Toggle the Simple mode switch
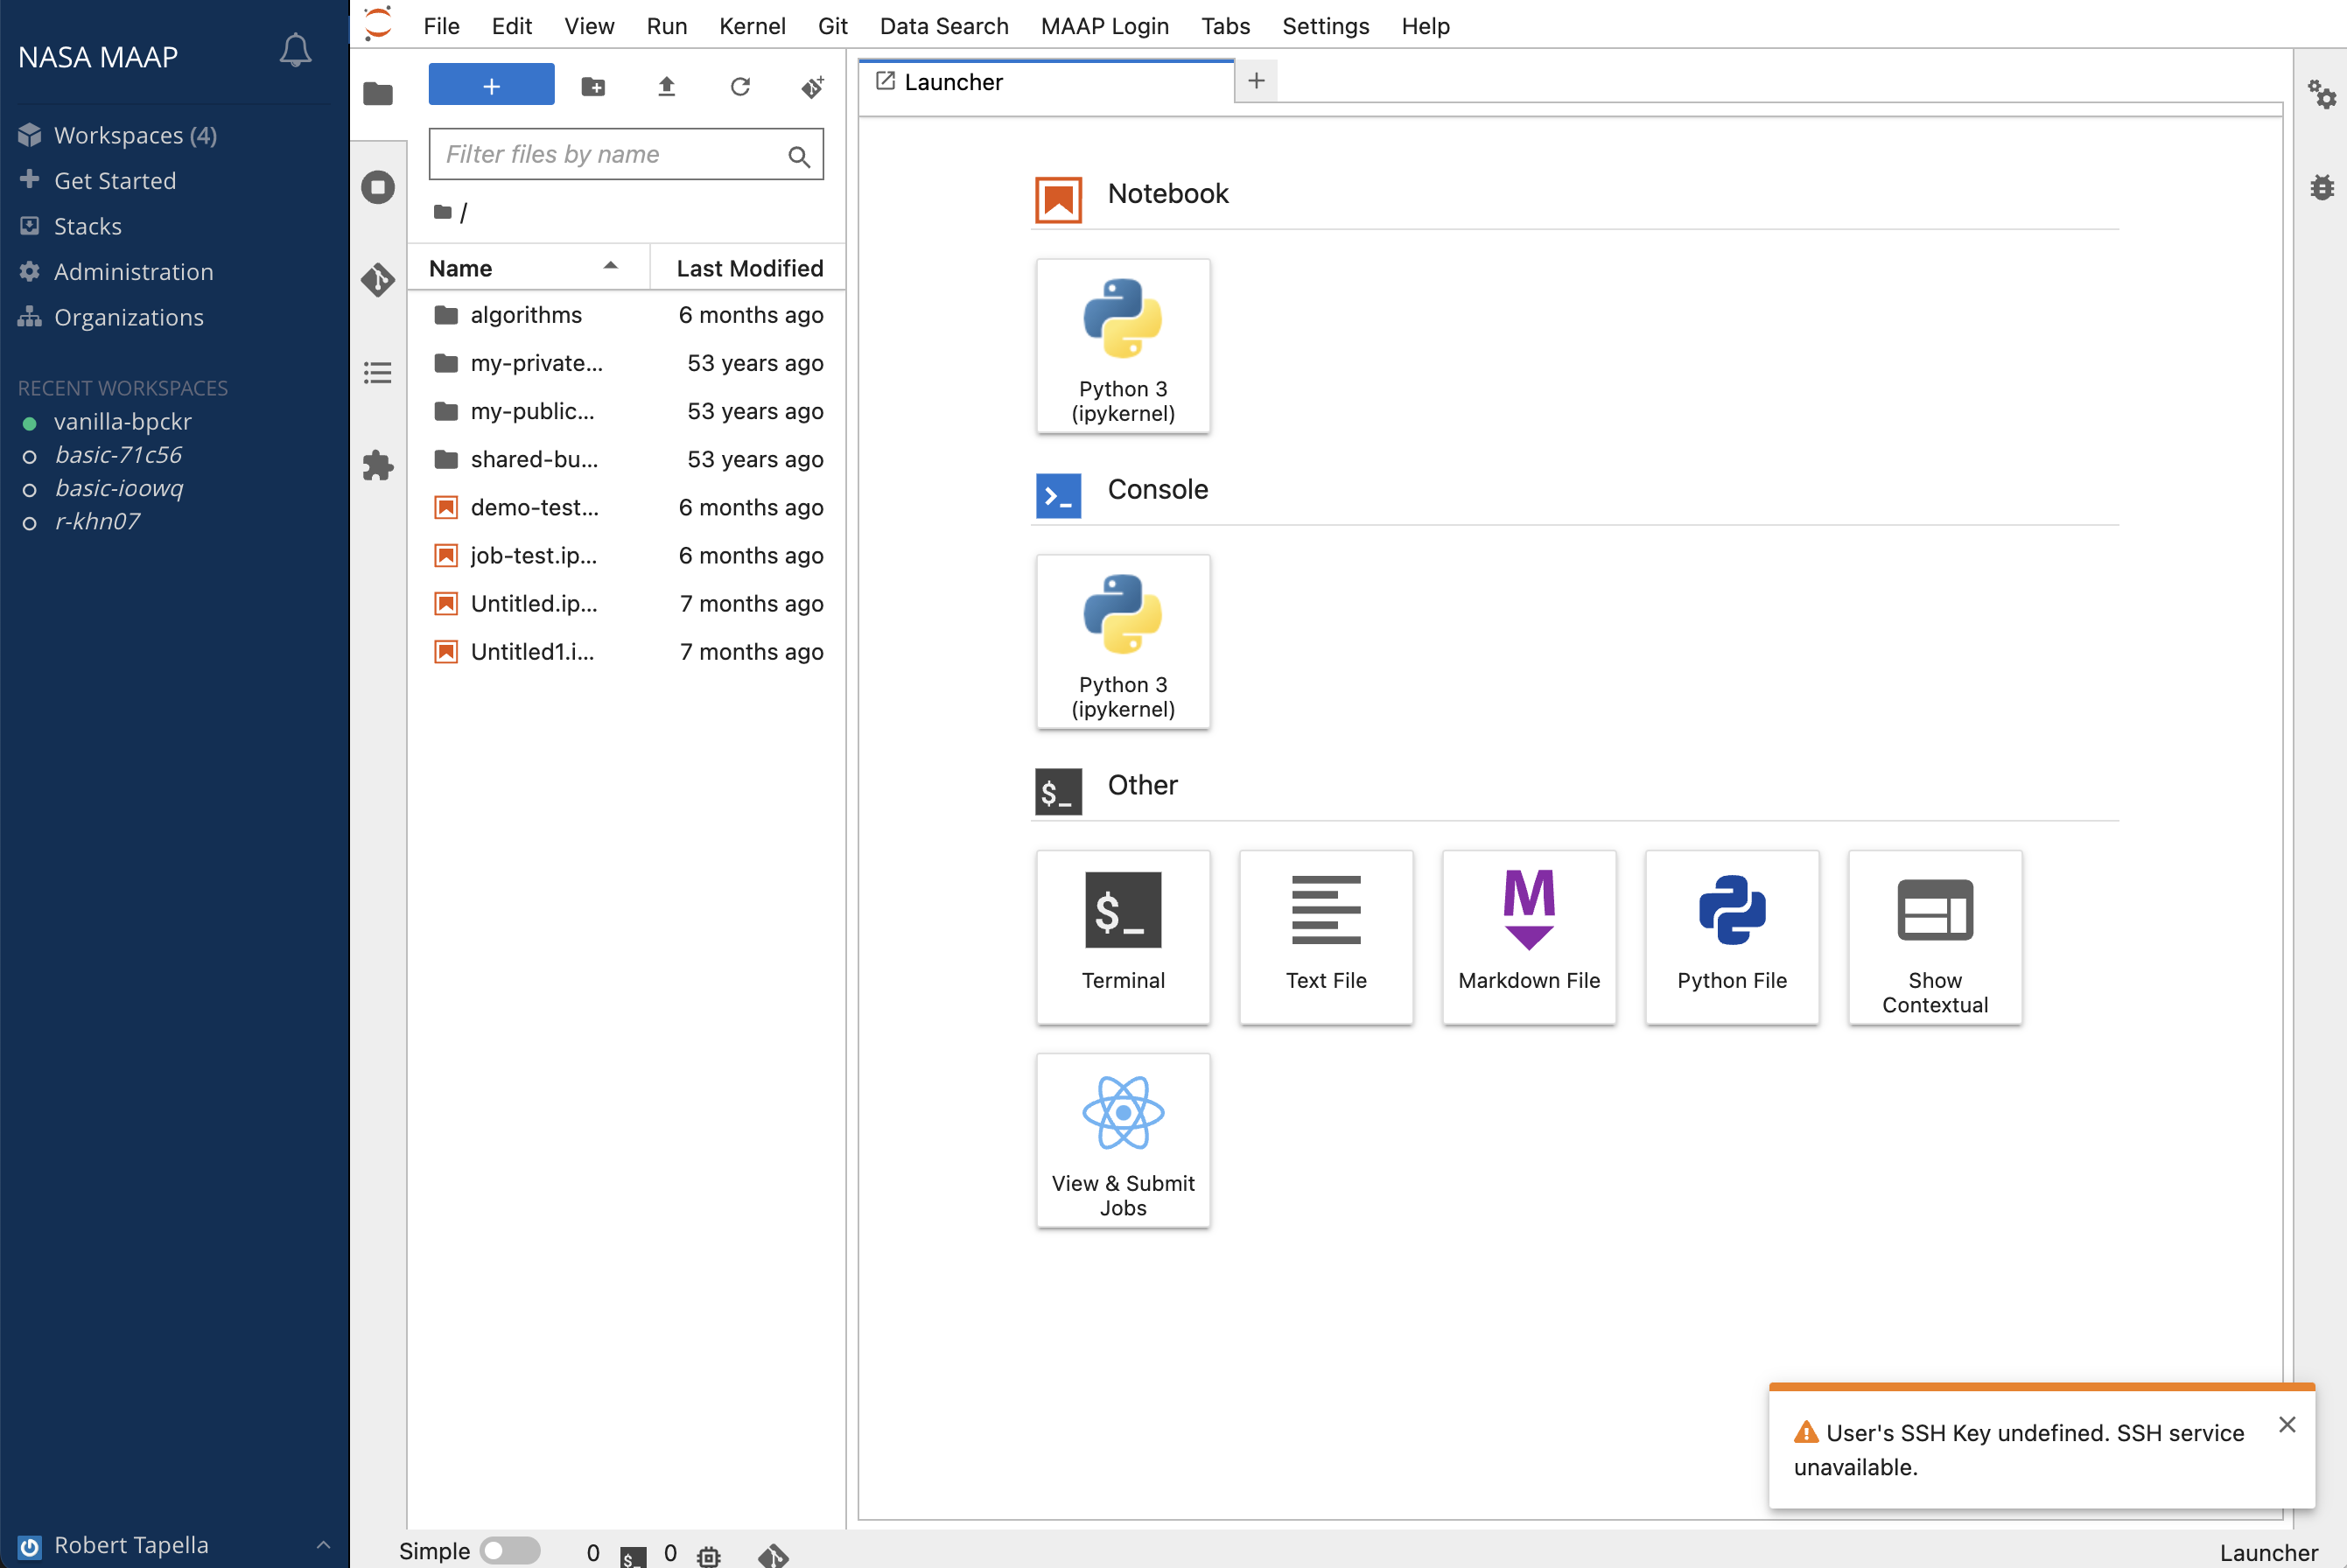This screenshot has width=2347, height=1568. click(509, 1551)
